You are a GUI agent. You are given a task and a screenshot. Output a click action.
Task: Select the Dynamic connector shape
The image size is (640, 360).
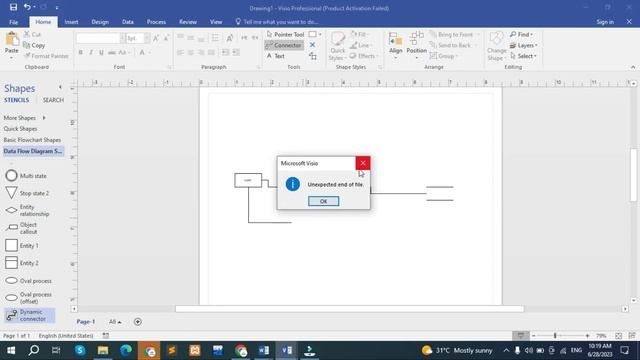pos(29,315)
